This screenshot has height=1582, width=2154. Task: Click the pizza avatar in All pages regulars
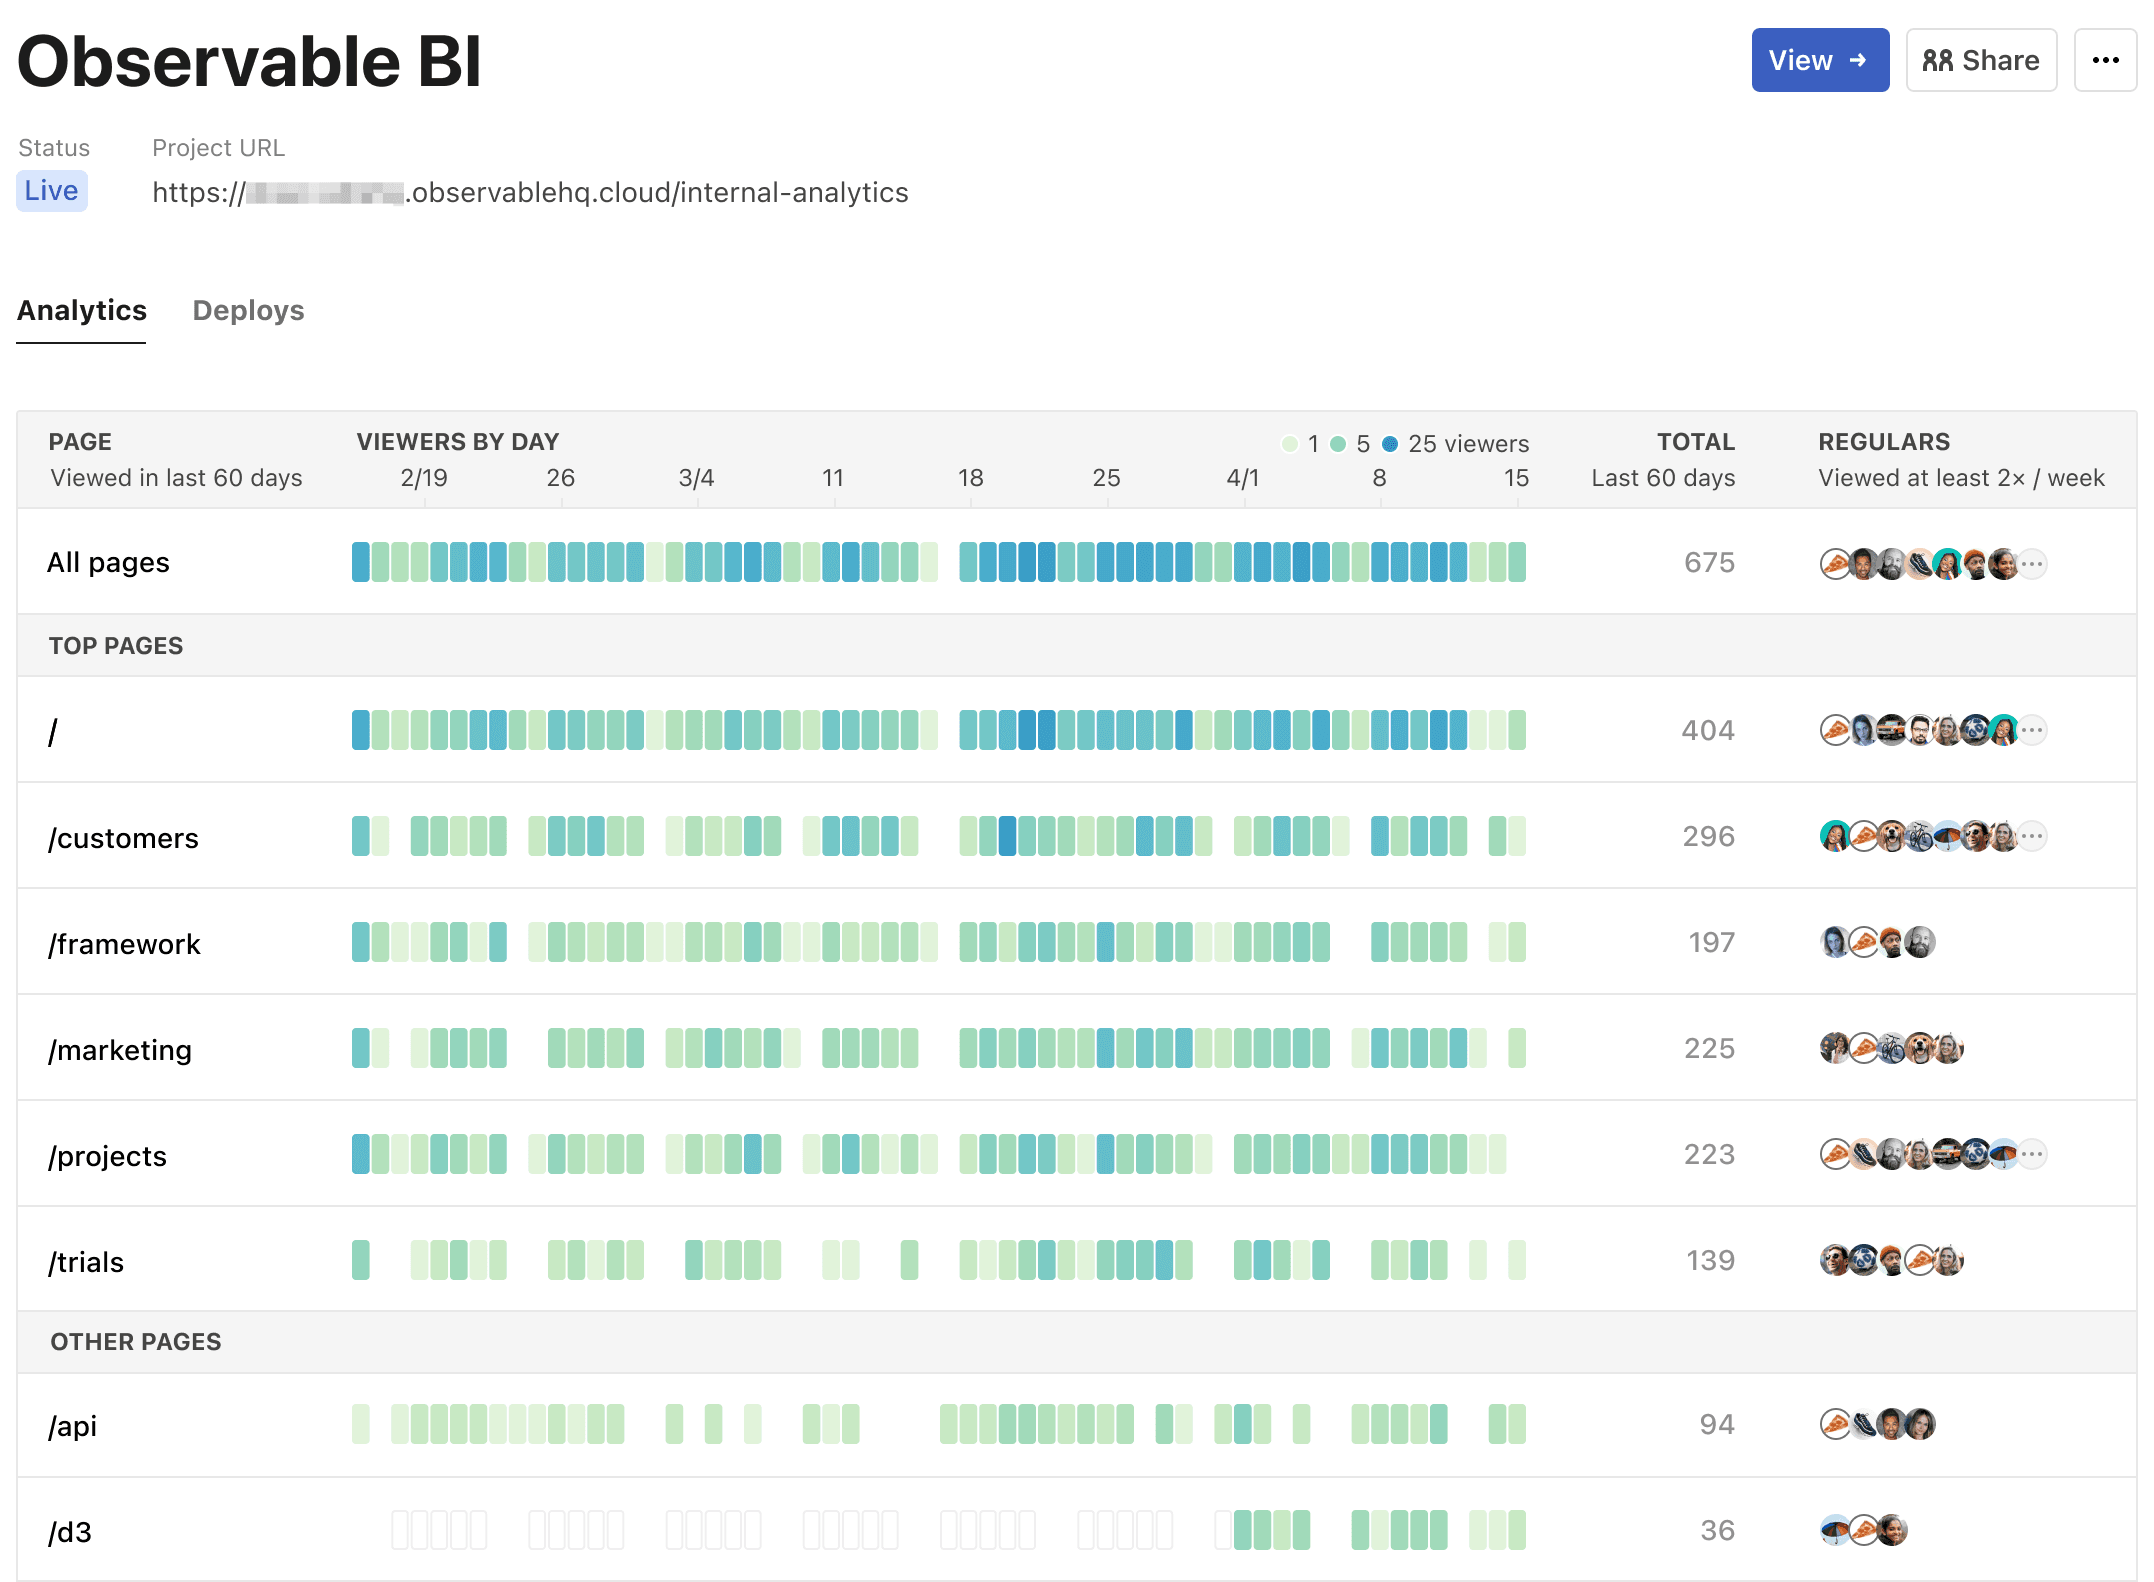pos(1834,563)
